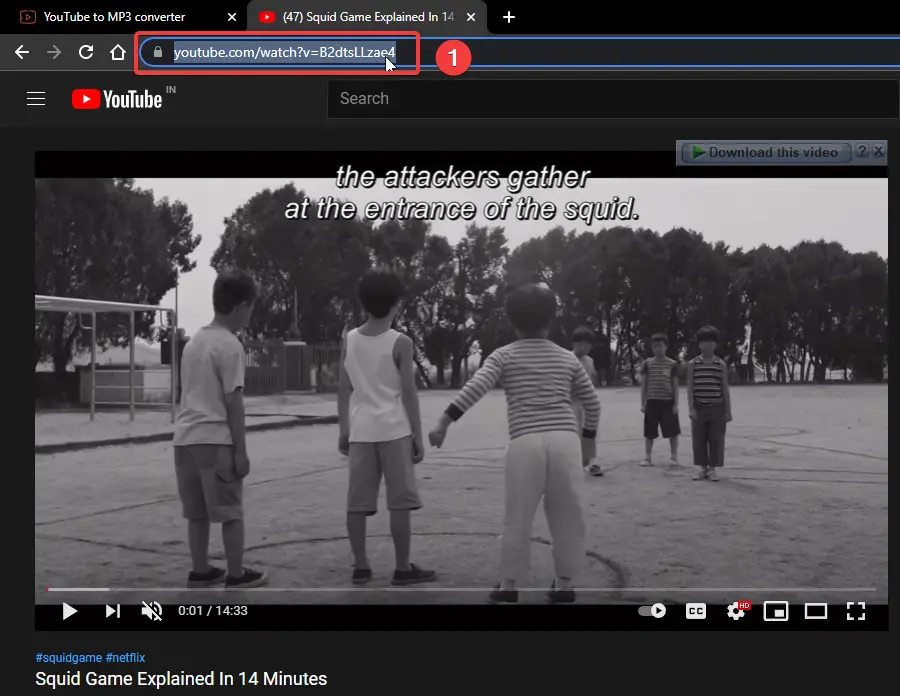Viewport: 900px width, 696px height.
Task: Dismiss the Download this video bar
Action: 879,151
